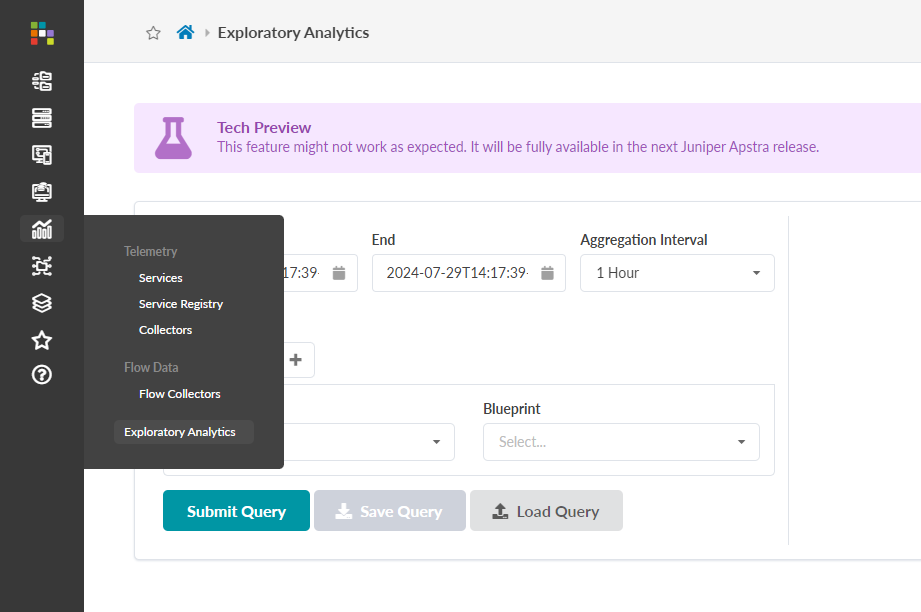Click the End datetime input field
Screen dimensions: 921x612
(456, 273)
